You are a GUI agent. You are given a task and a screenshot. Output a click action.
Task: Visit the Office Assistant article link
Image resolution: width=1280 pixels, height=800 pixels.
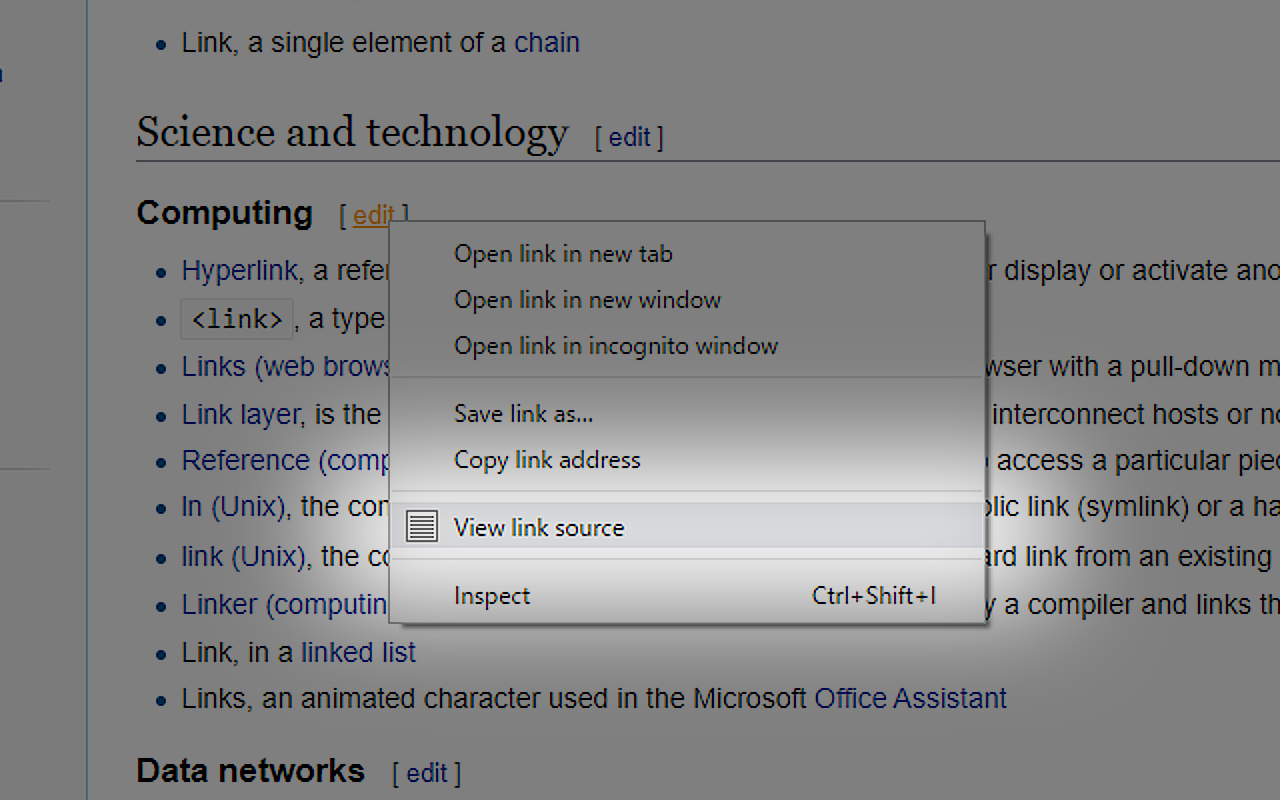(x=911, y=698)
